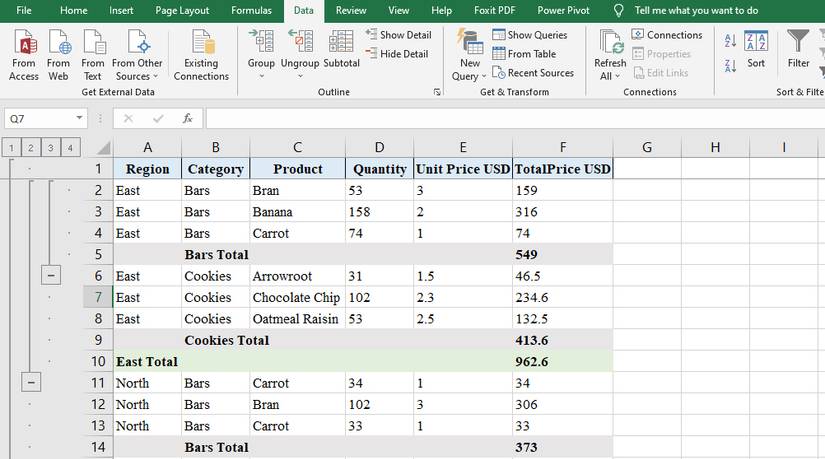Screen dimensions: 825x459
Task: Open Existing Connections
Action: [x=201, y=53]
